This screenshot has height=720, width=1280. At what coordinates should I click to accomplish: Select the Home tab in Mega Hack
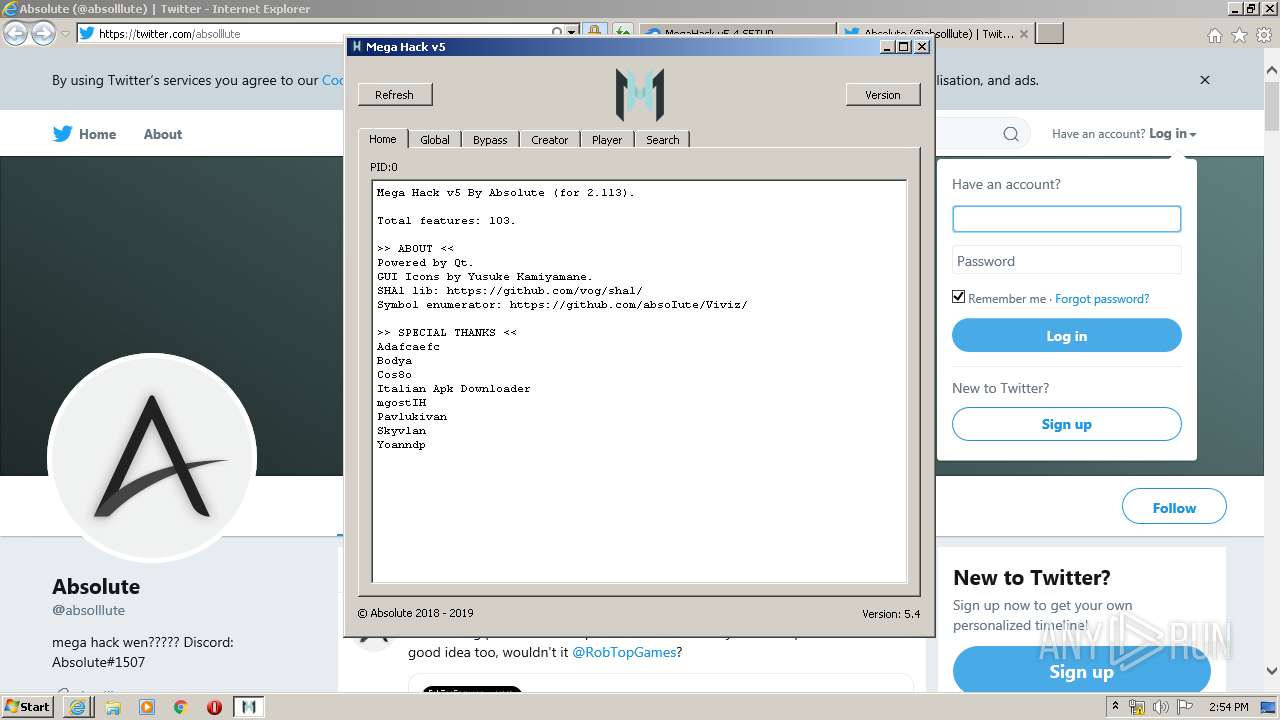coord(382,139)
